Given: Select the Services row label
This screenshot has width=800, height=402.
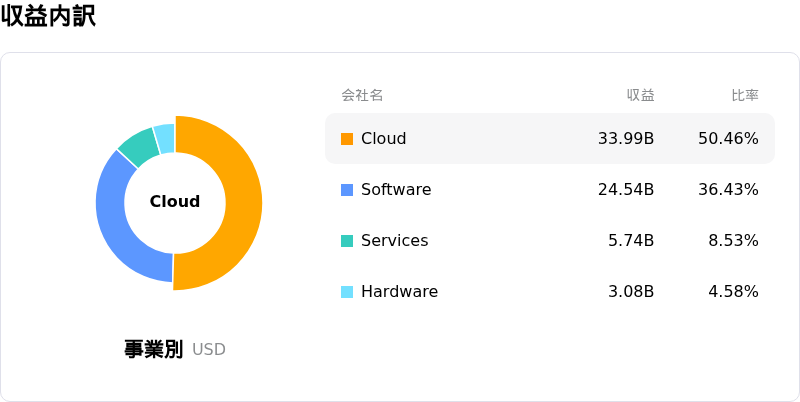Looking at the screenshot, I should point(394,241).
